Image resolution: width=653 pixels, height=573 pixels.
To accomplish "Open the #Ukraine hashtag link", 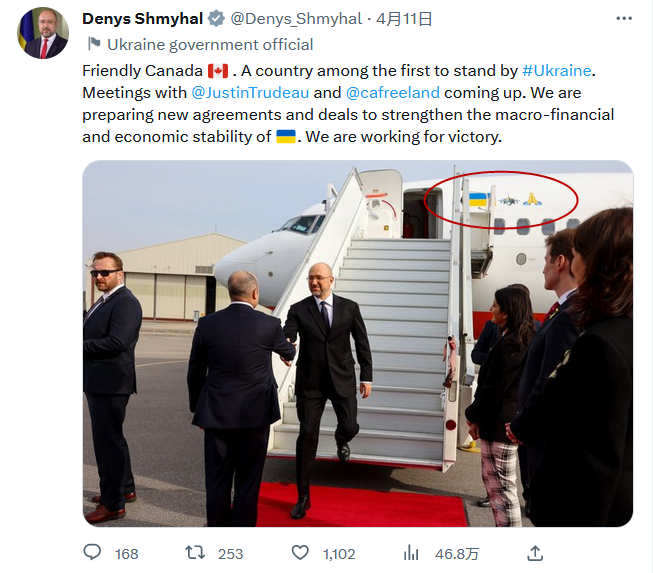I will (556, 70).
